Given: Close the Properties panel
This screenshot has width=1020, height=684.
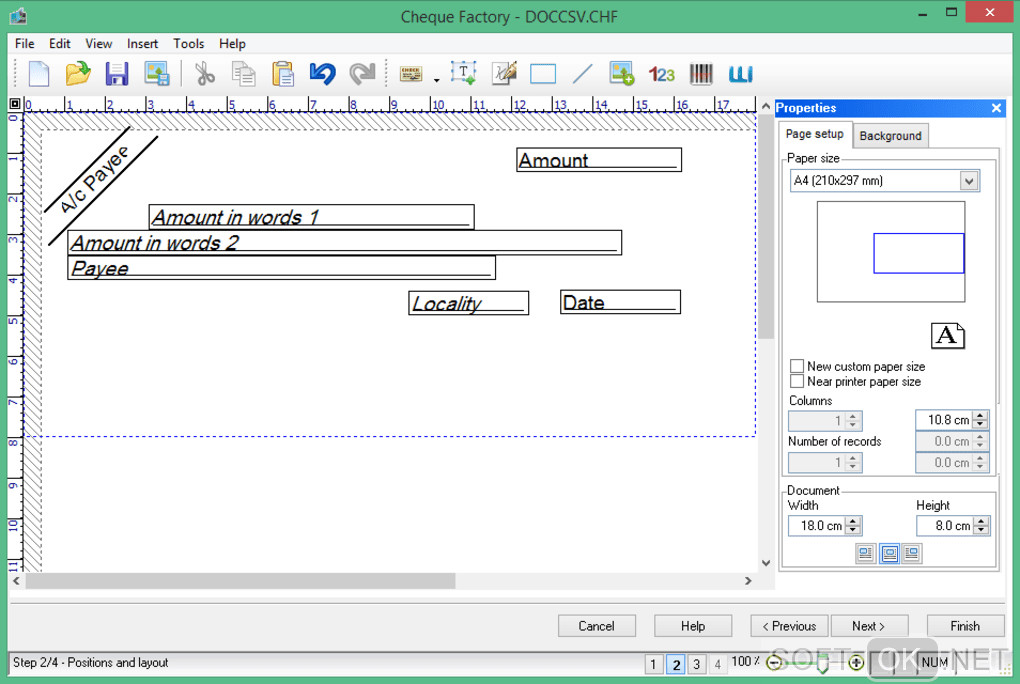Looking at the screenshot, I should (996, 108).
